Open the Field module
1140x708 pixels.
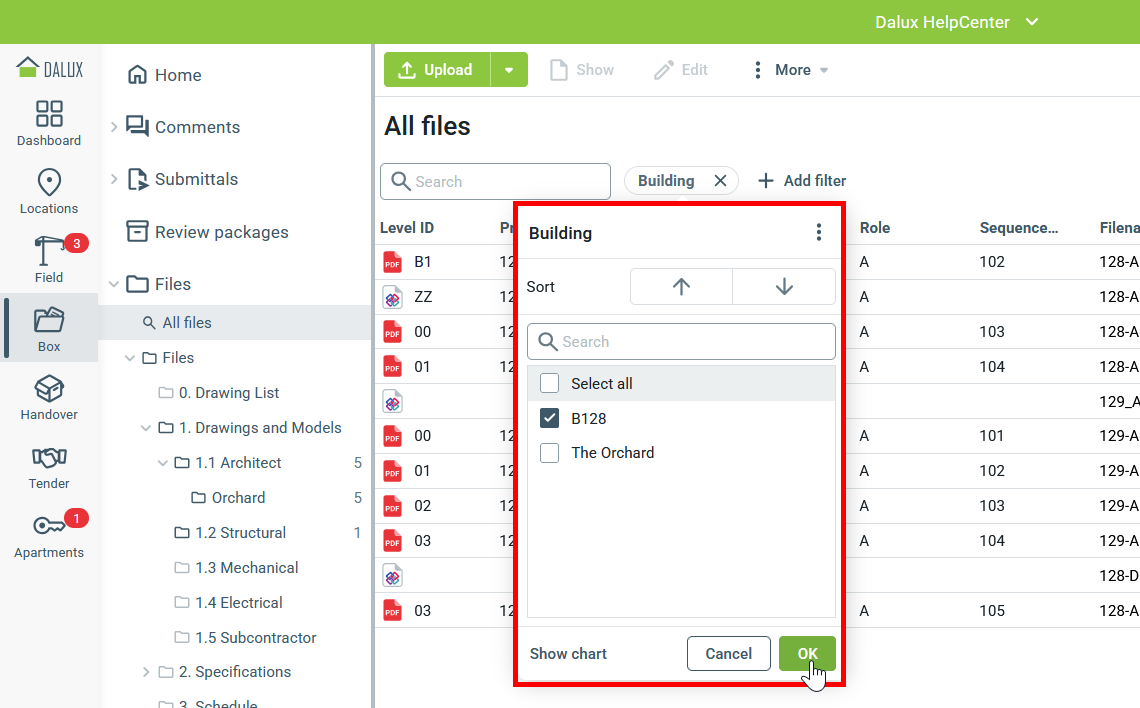[x=49, y=260]
